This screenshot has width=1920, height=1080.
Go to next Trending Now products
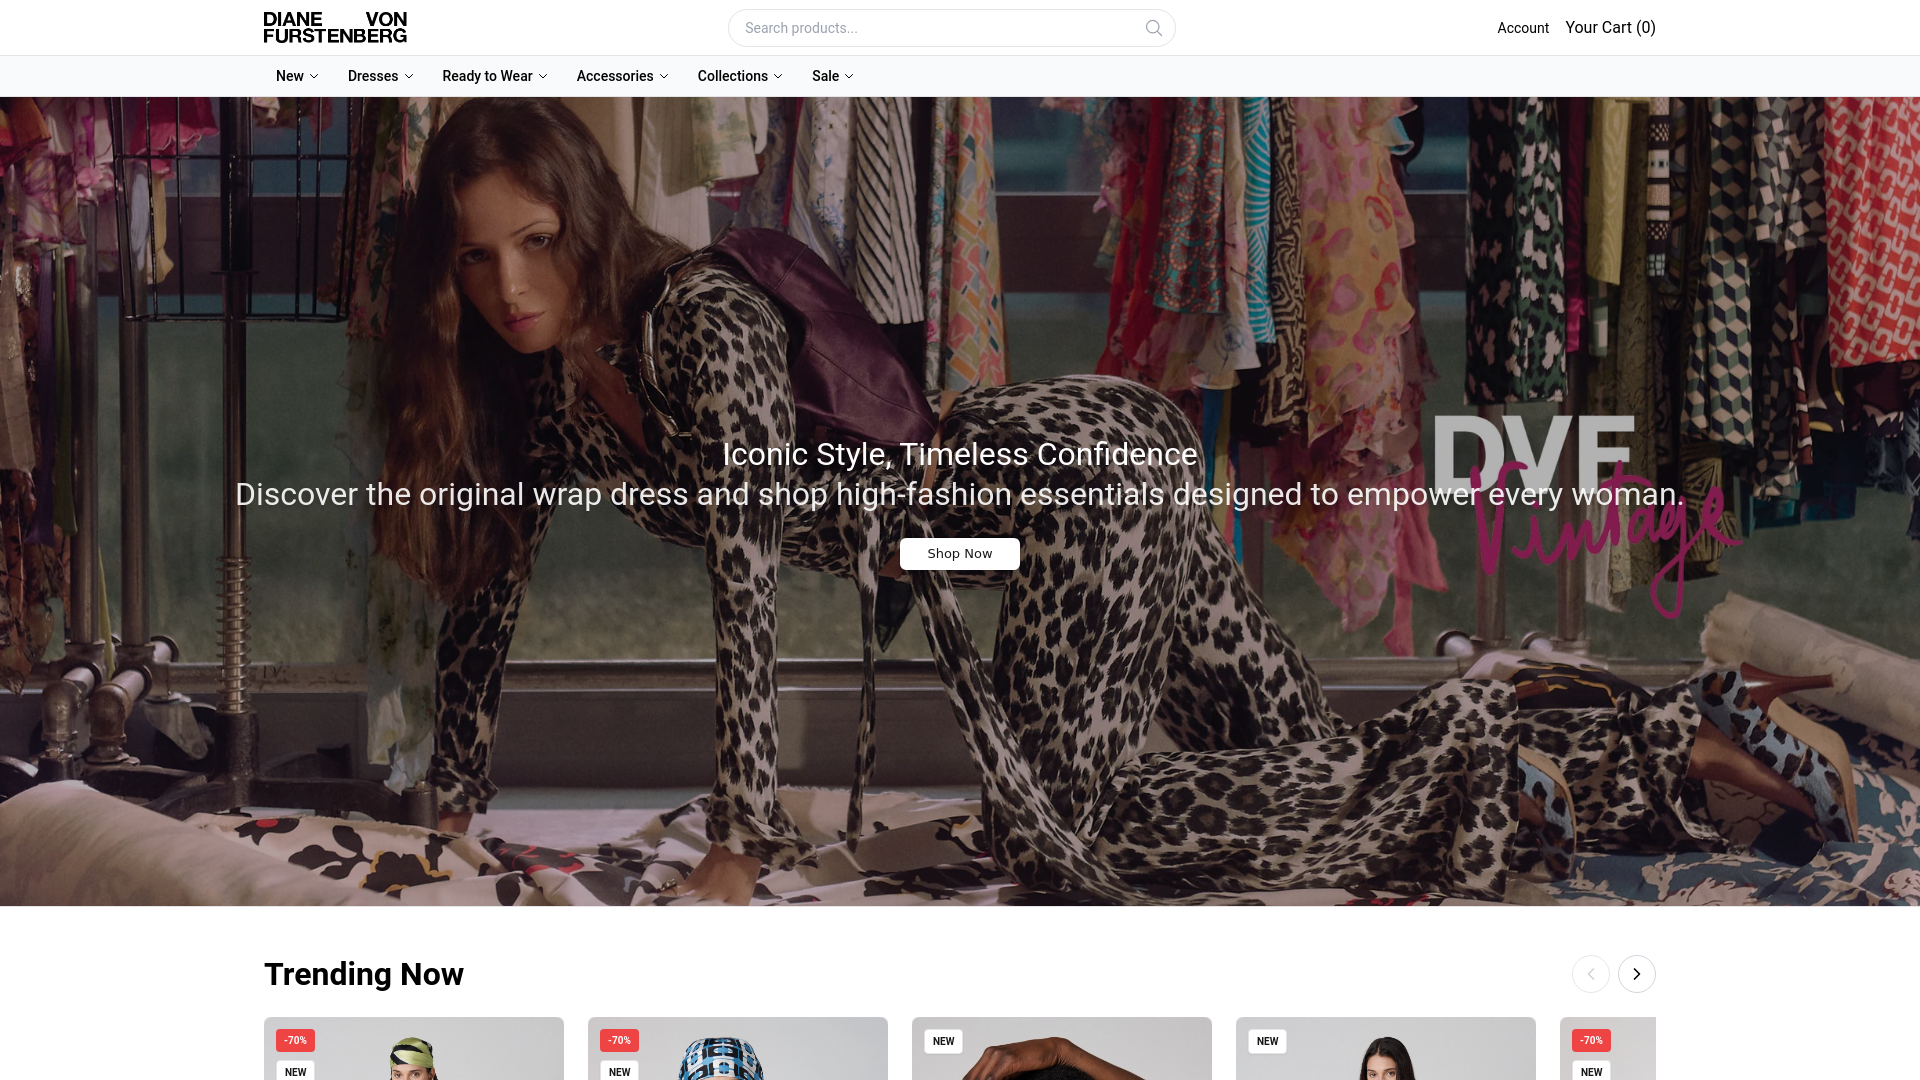[1636, 974]
